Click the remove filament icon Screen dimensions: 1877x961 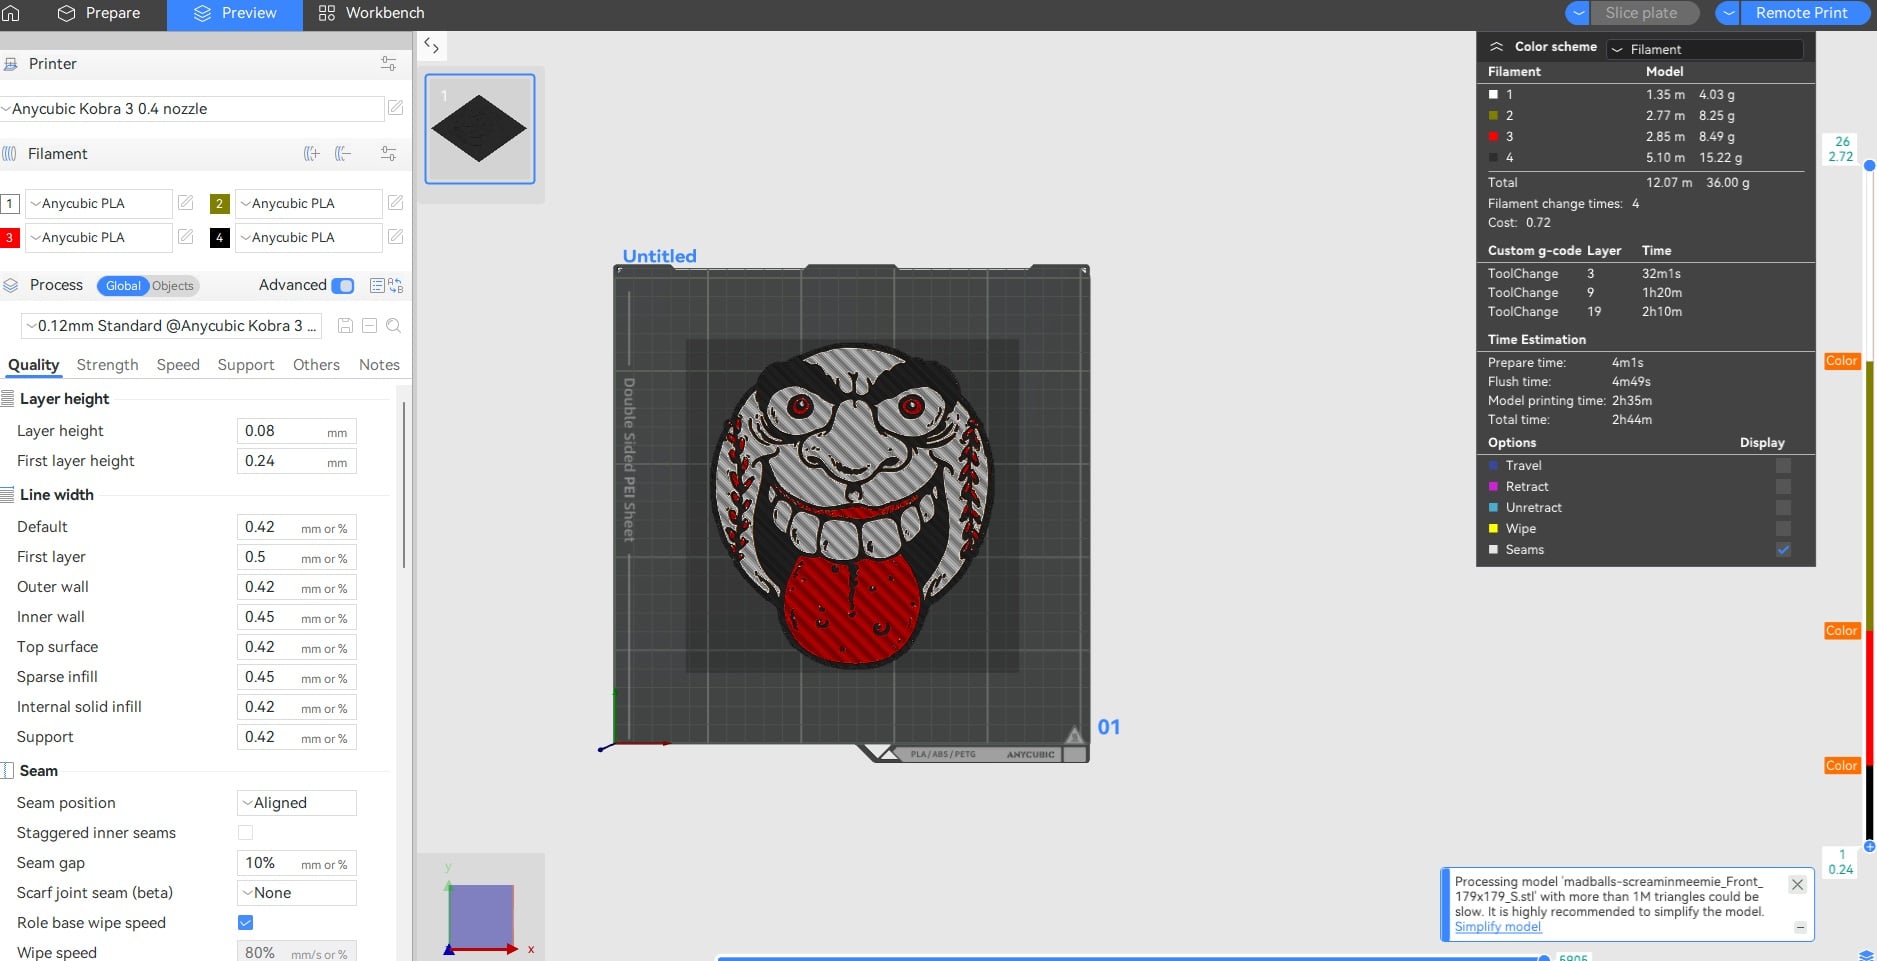(343, 153)
